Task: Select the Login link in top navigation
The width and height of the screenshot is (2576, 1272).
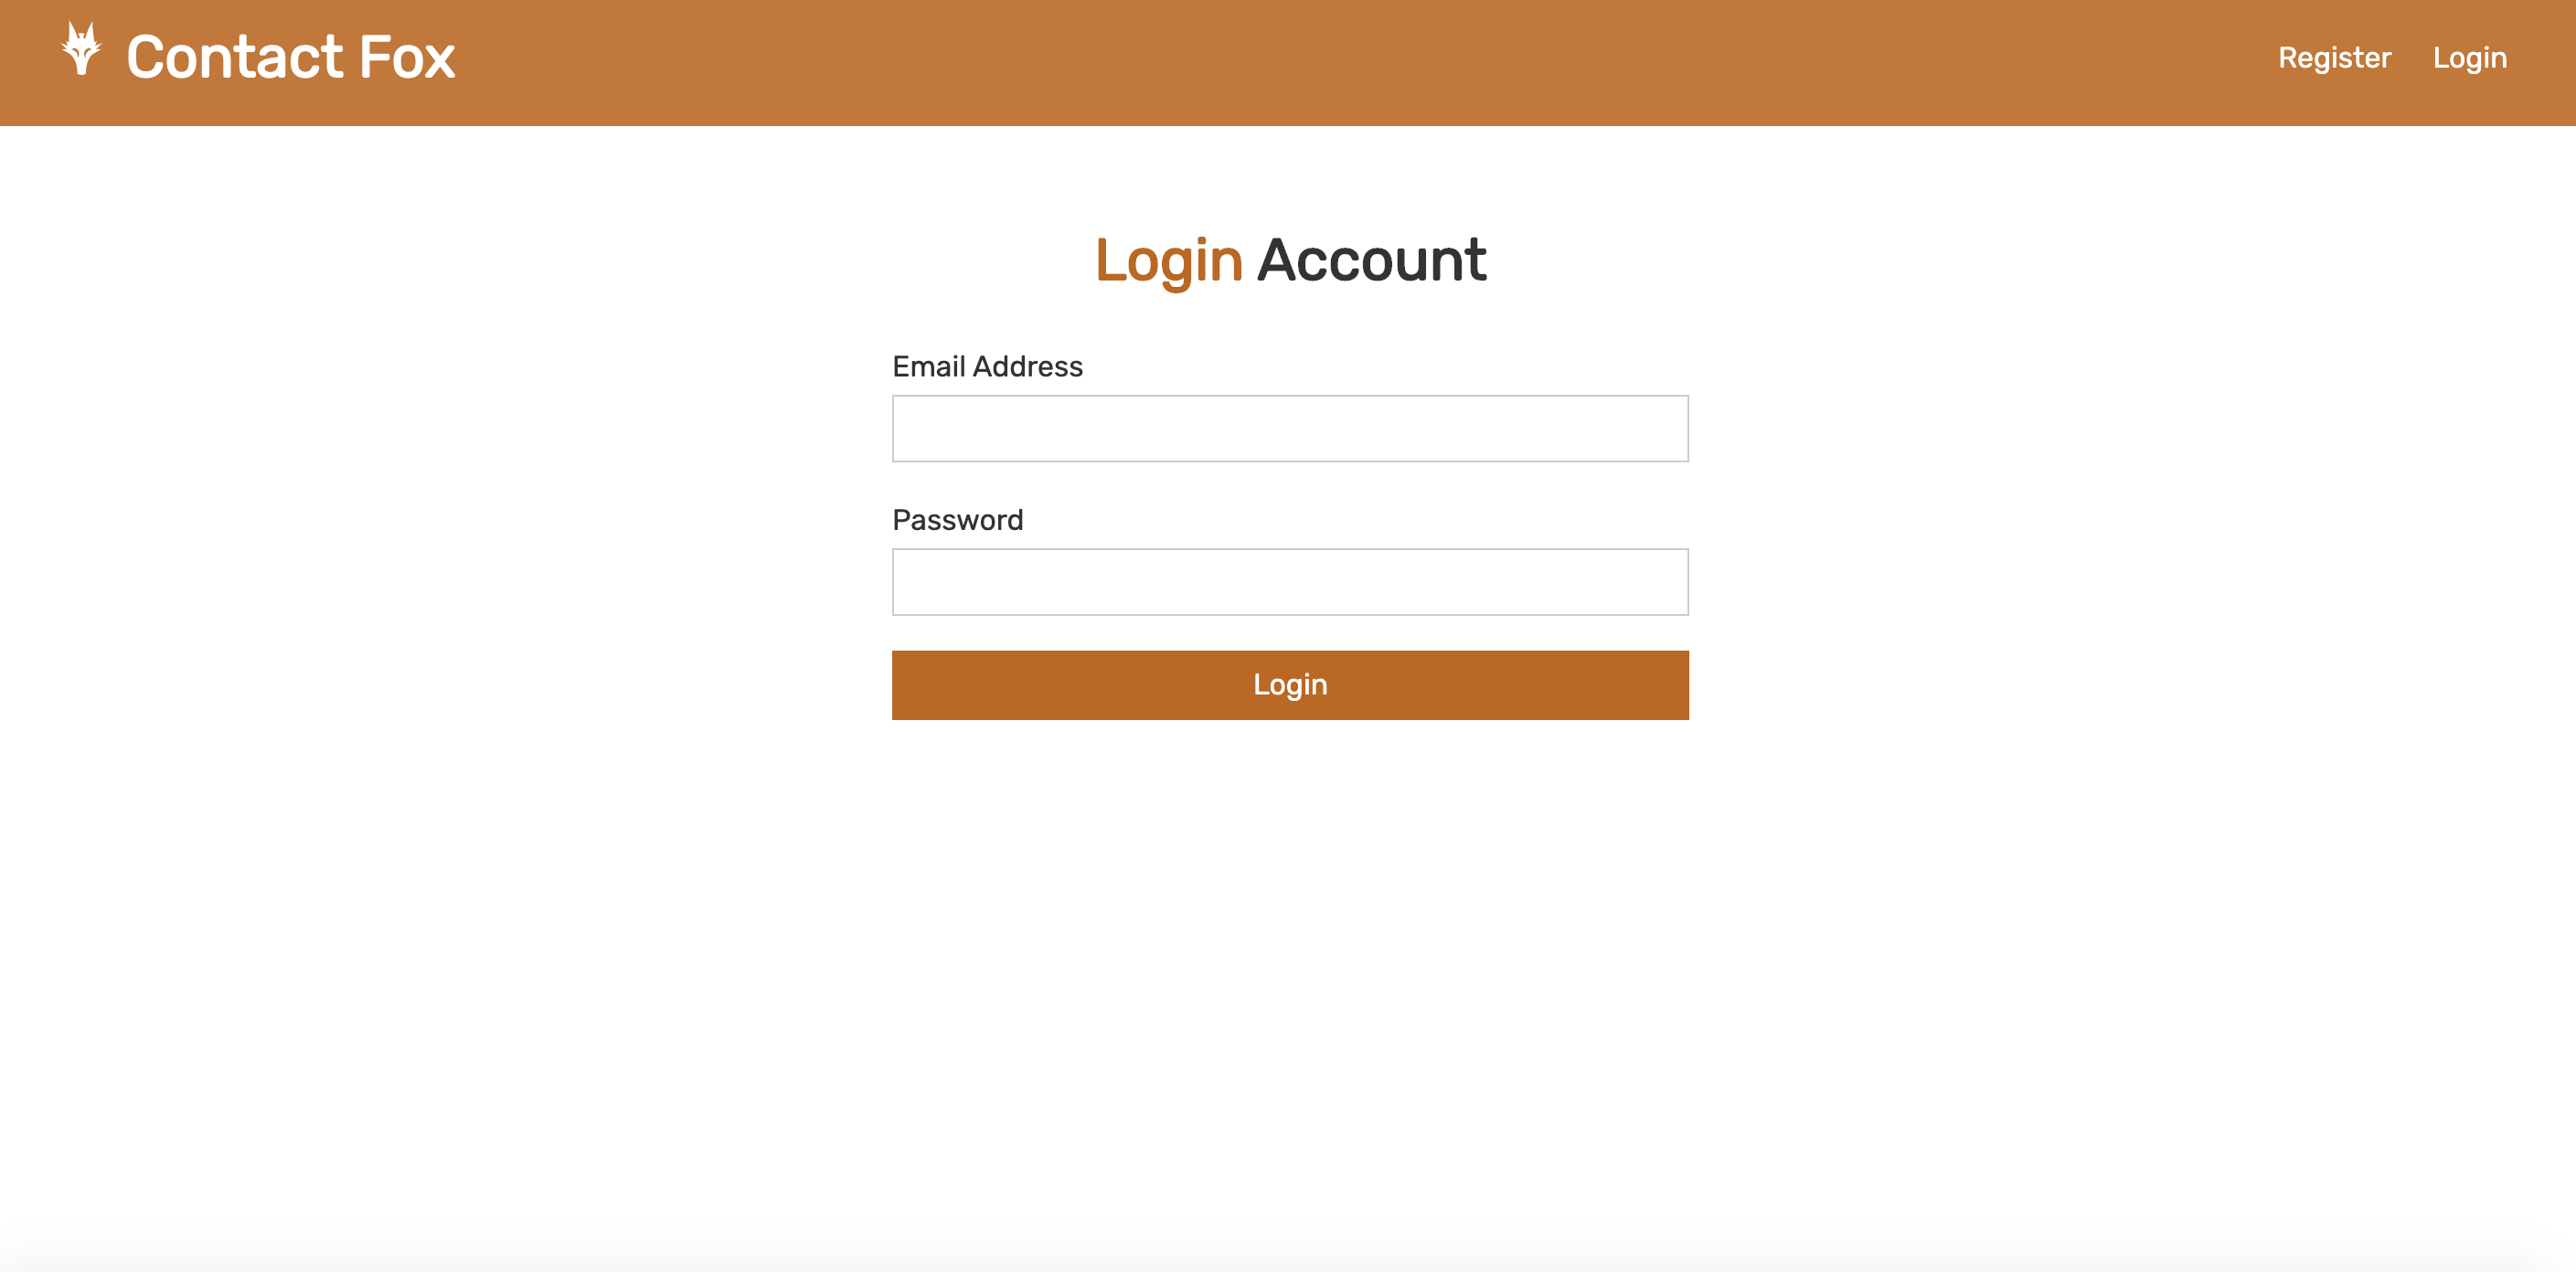Action: (2469, 58)
